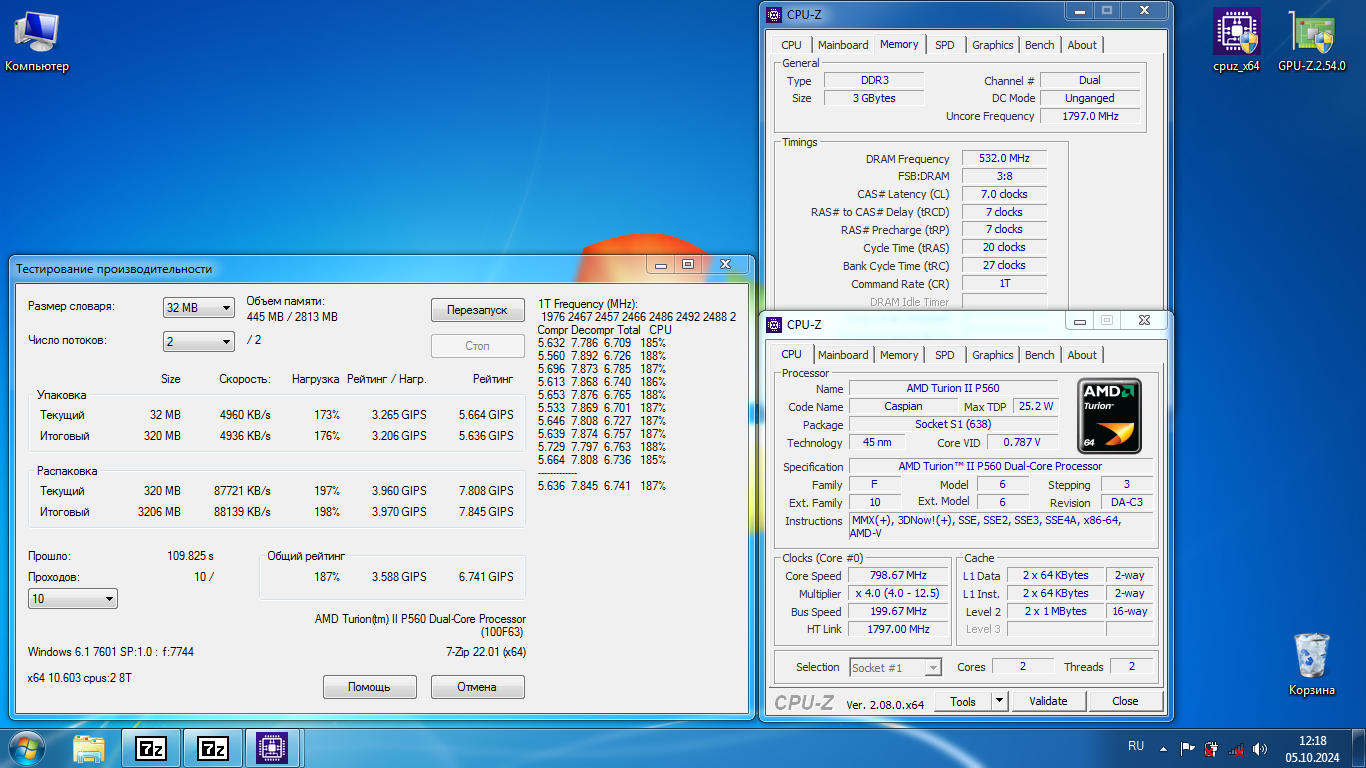Select Mainboard tab in upper CPU-Z window
The height and width of the screenshot is (768, 1366).
(843, 45)
